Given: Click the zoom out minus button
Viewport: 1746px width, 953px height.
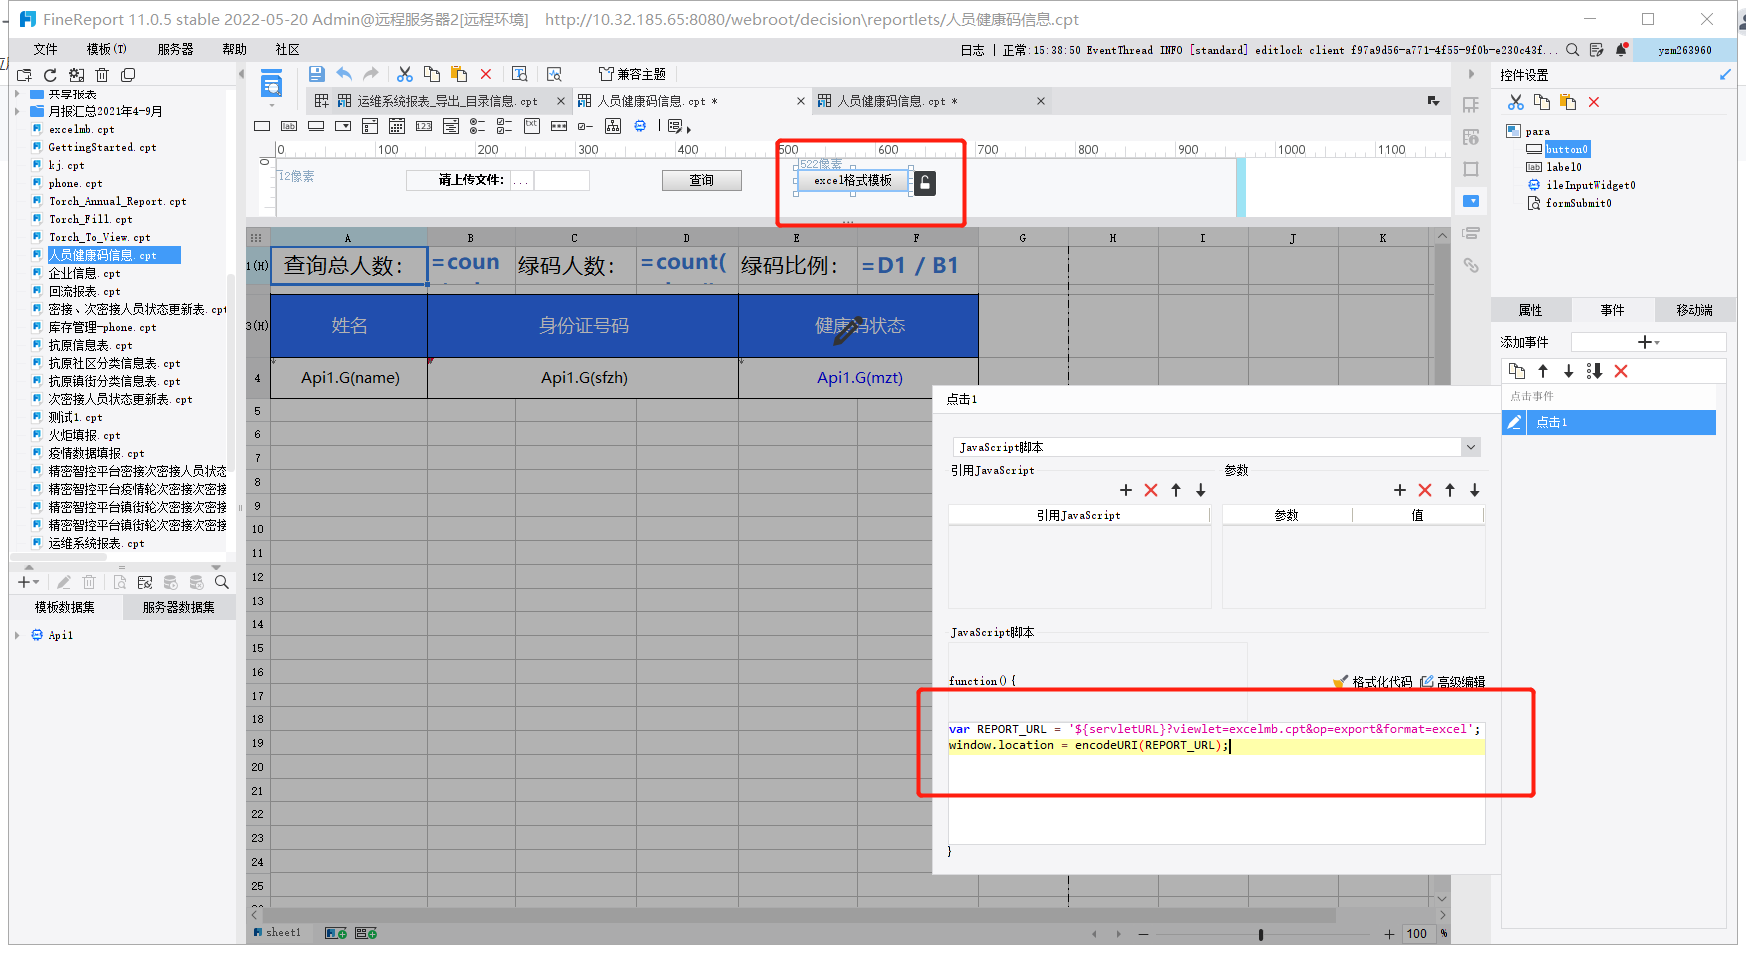Looking at the screenshot, I should 1143,934.
